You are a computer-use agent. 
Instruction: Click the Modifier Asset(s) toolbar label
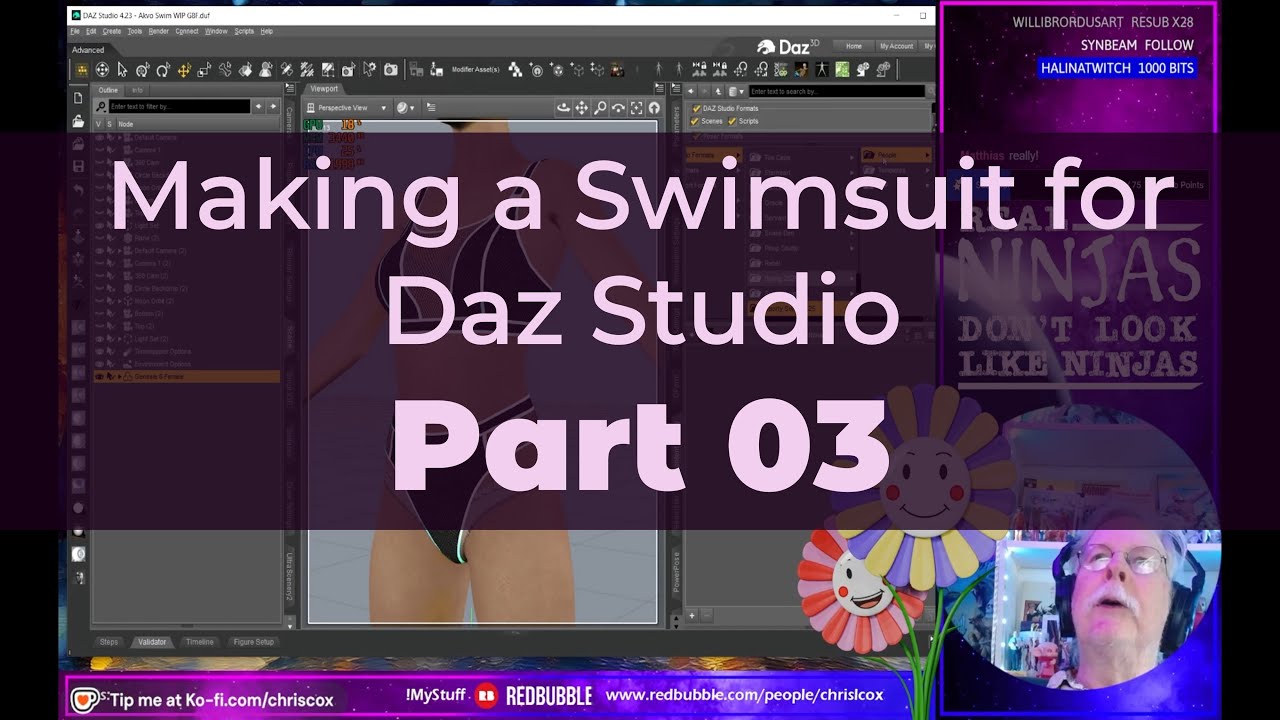click(x=476, y=70)
